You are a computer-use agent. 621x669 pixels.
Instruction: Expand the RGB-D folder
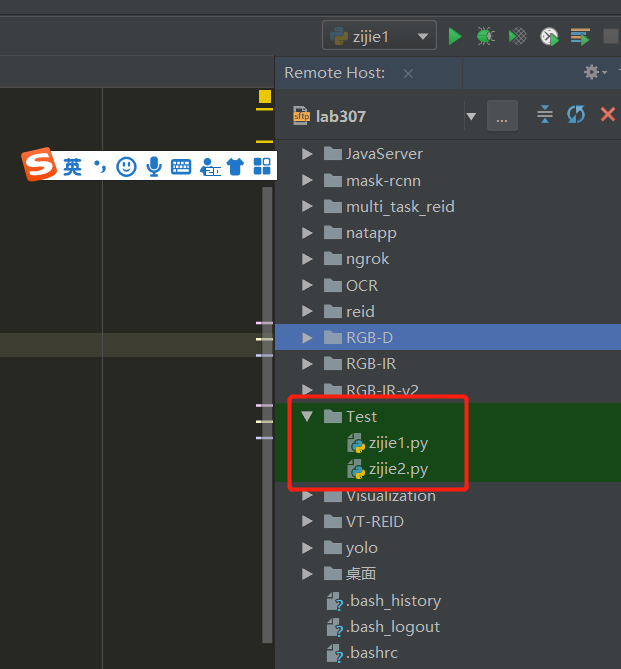307,338
